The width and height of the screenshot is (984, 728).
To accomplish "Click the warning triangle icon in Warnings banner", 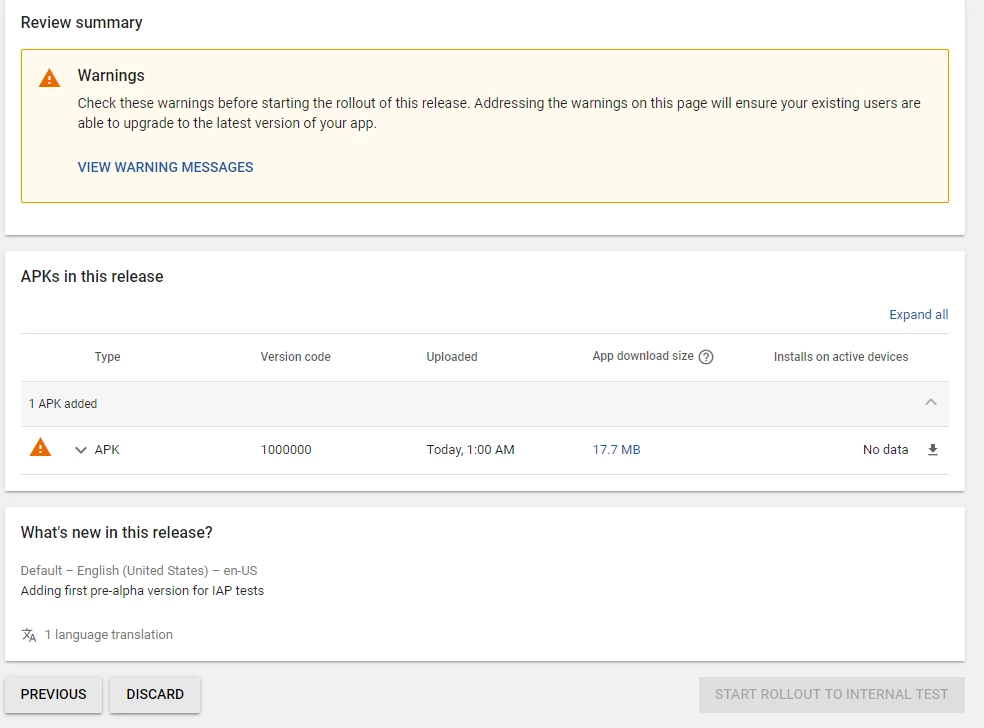I will pos(49,78).
